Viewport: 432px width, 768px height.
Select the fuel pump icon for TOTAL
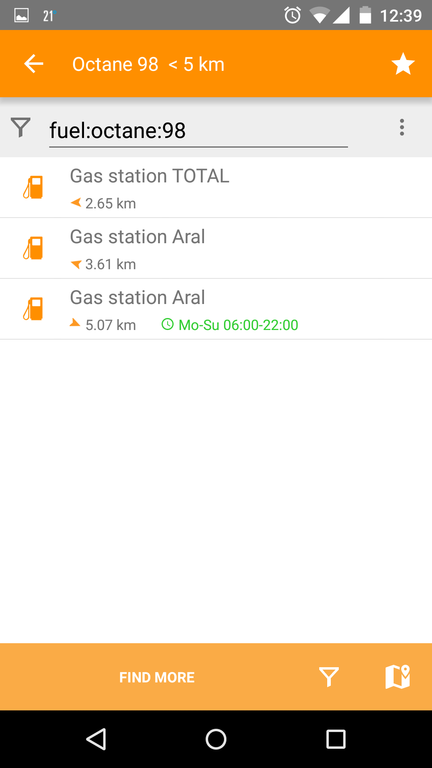click(33, 188)
